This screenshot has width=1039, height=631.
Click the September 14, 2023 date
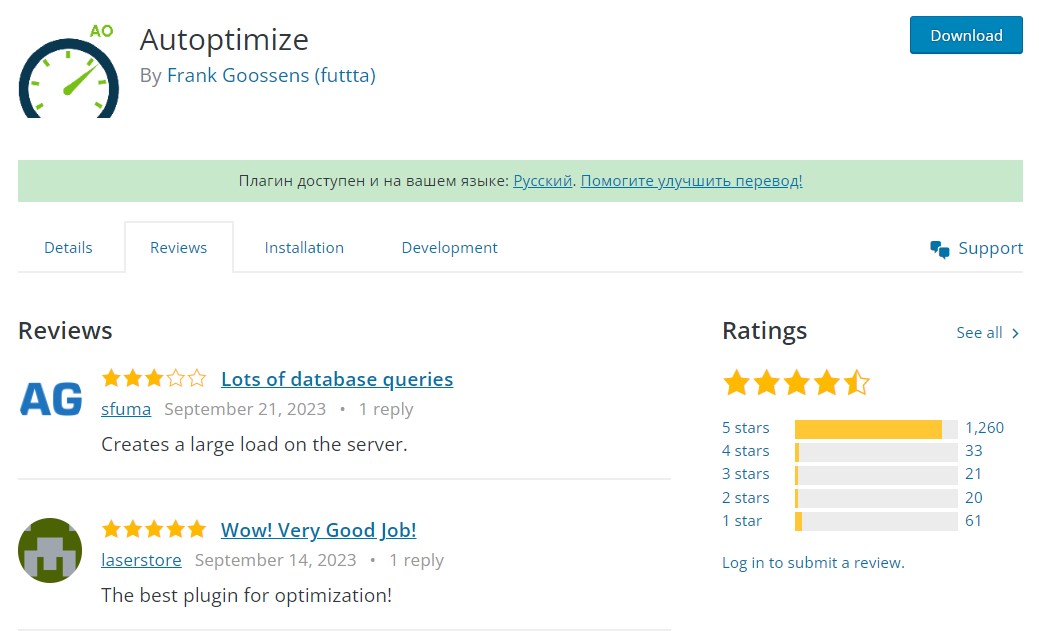[x=276, y=560]
